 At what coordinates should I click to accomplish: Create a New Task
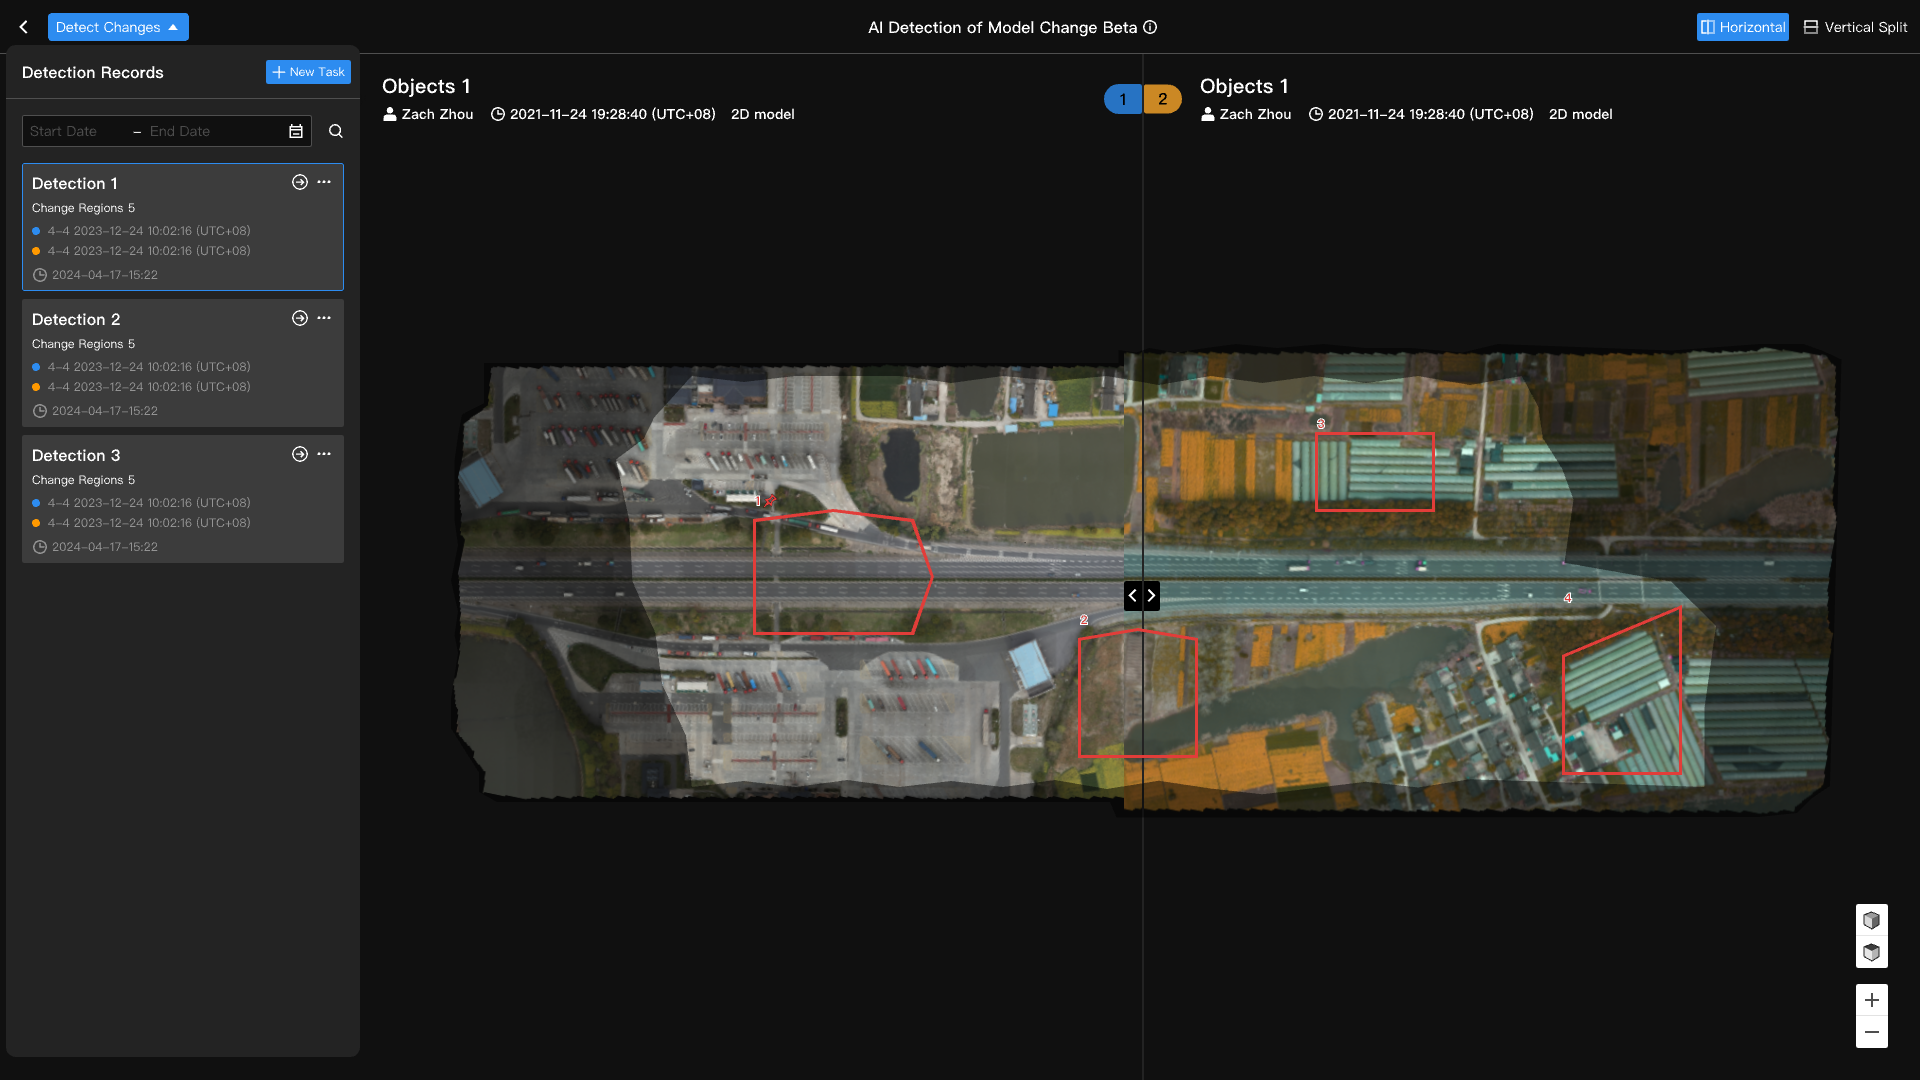pyautogui.click(x=308, y=72)
